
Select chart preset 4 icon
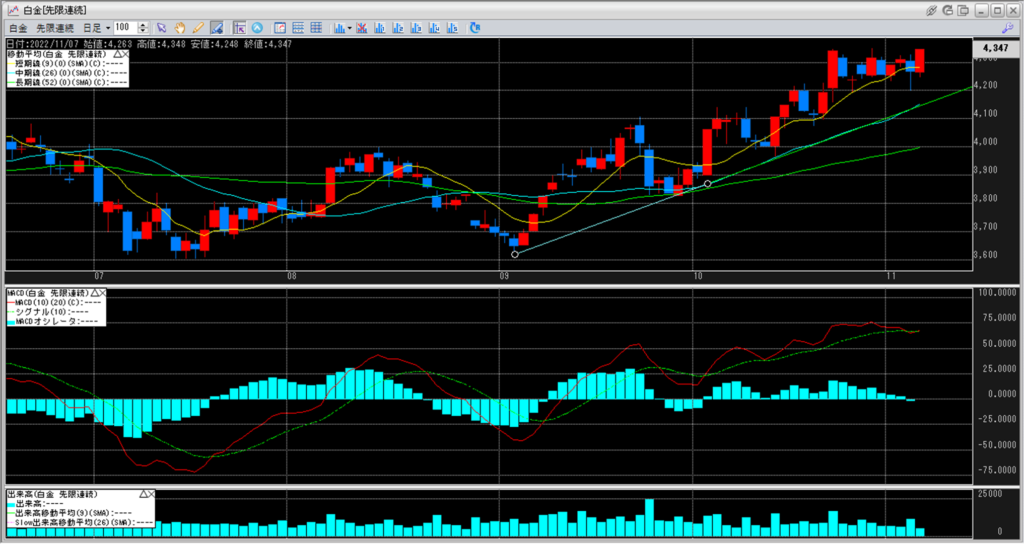click(434, 28)
